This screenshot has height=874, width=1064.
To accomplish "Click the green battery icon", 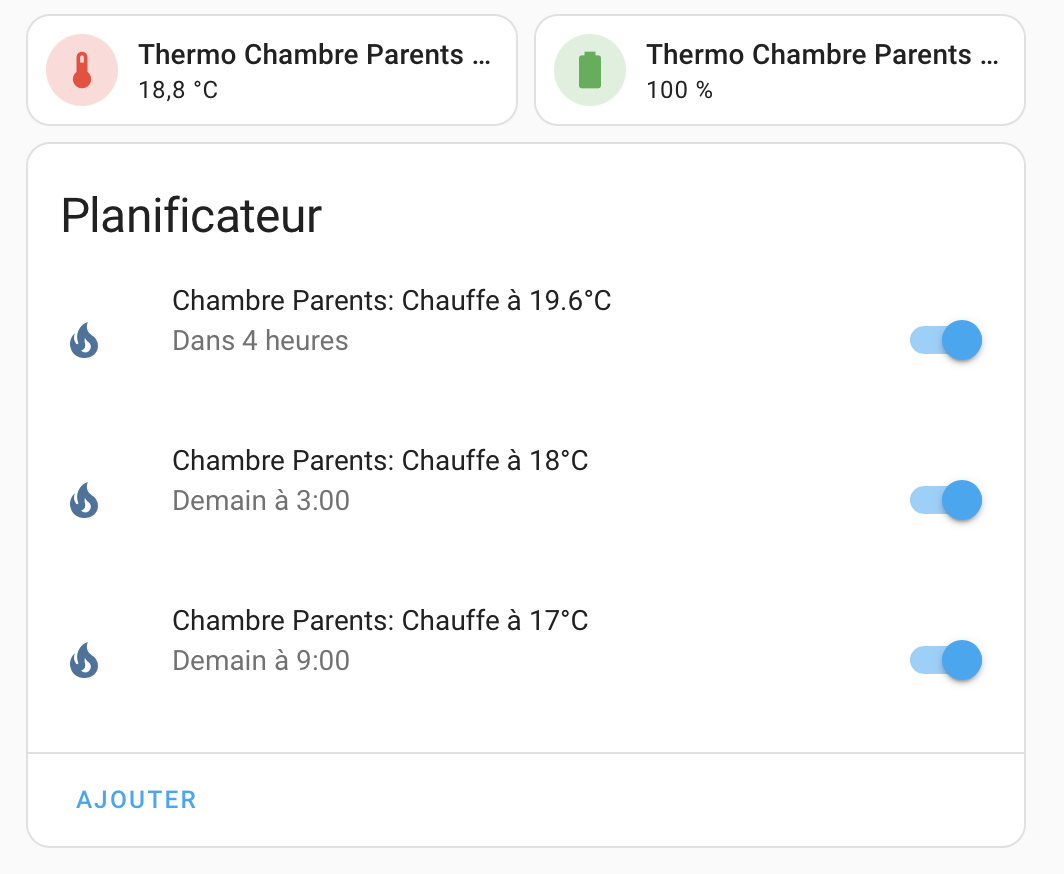I will coord(590,70).
